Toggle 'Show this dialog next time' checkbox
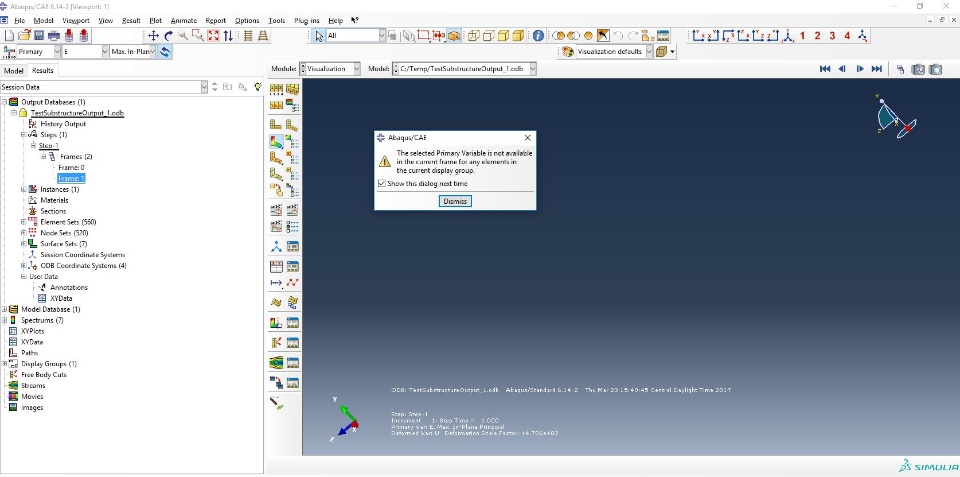Screen dimensions: 960x477 [382, 184]
